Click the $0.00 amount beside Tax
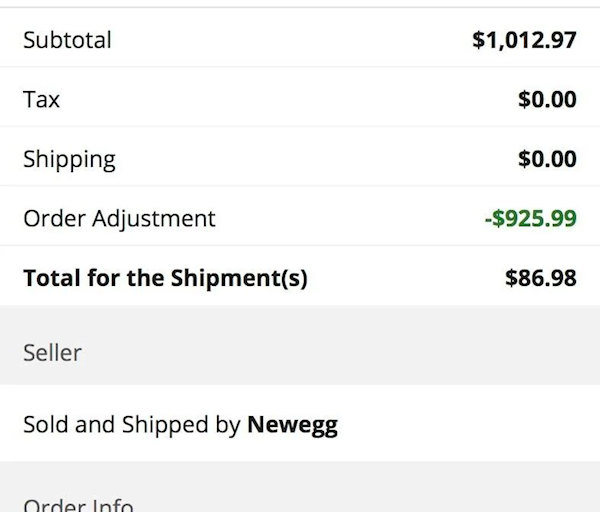This screenshot has height=512, width=600. click(547, 100)
